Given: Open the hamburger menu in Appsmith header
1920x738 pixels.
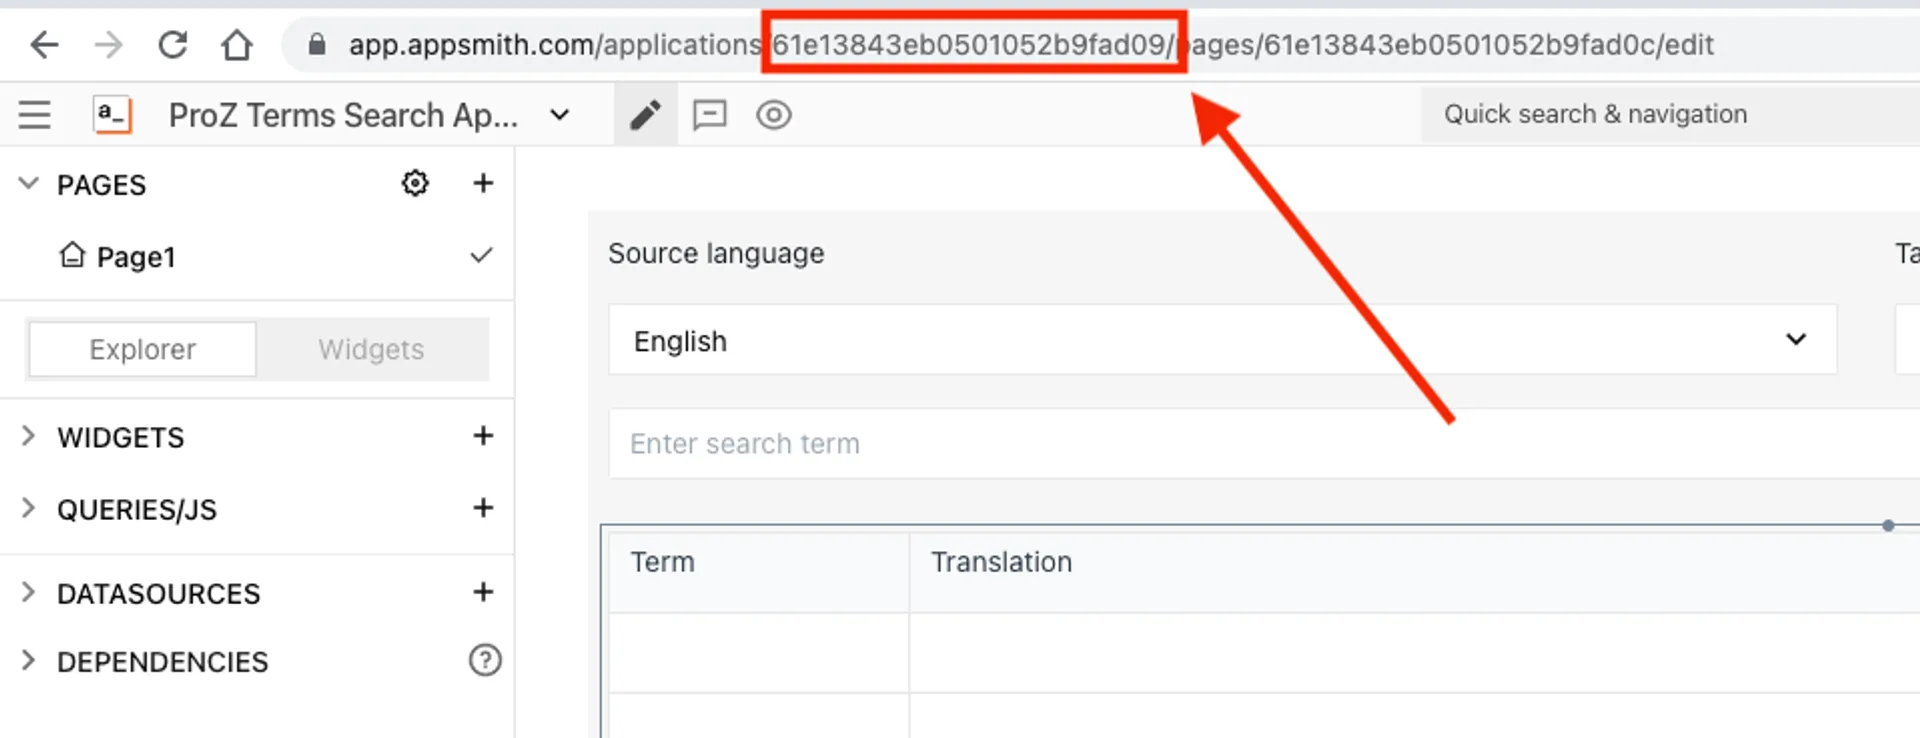Looking at the screenshot, I should click(34, 115).
